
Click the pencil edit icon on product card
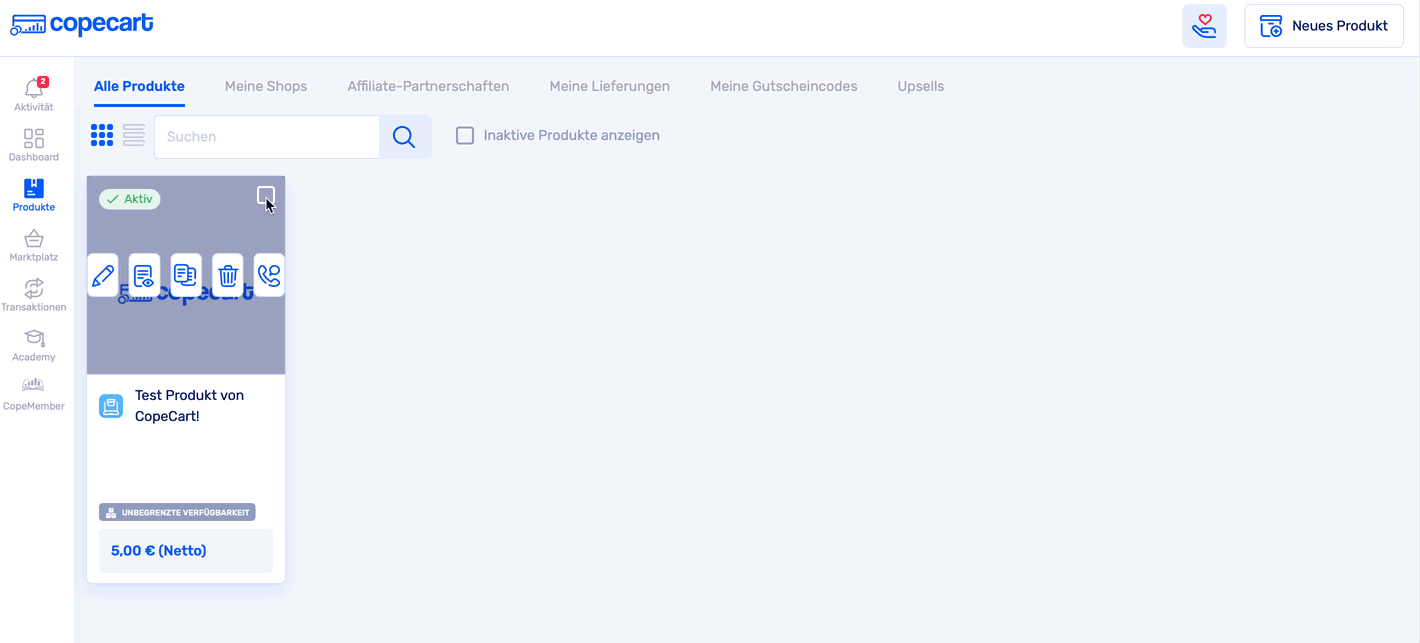click(x=103, y=275)
